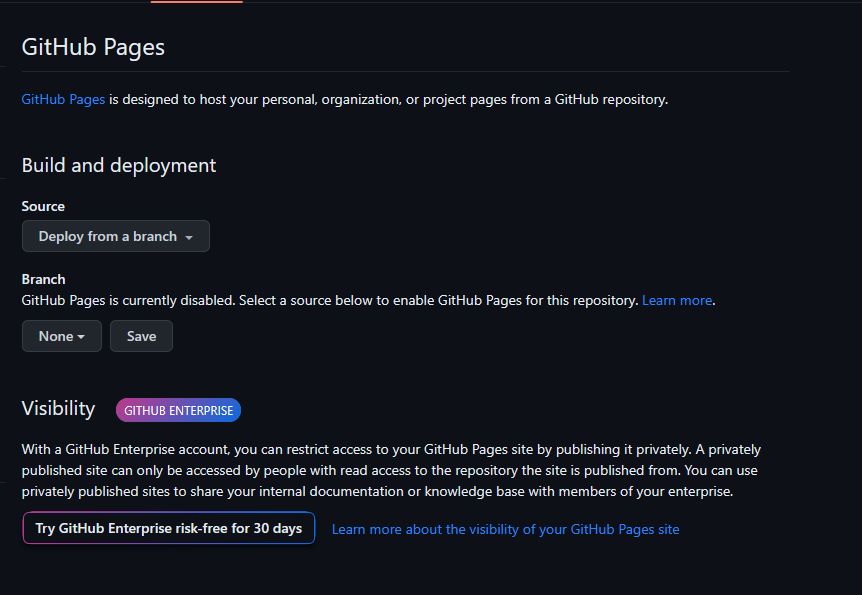This screenshot has width=862, height=595.
Task: Click the caret arrow next to None
Action: 81,337
